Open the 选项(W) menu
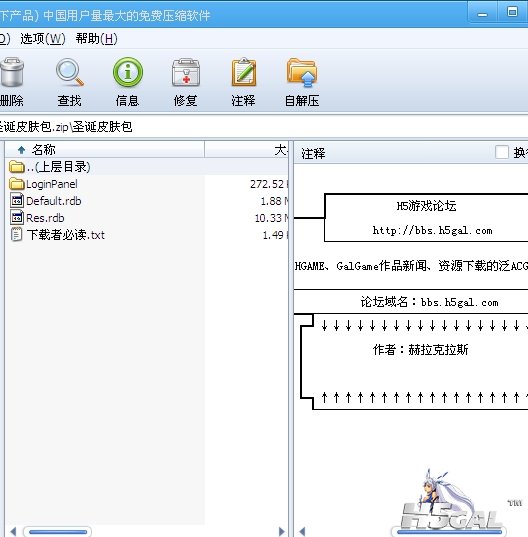 tap(43, 39)
